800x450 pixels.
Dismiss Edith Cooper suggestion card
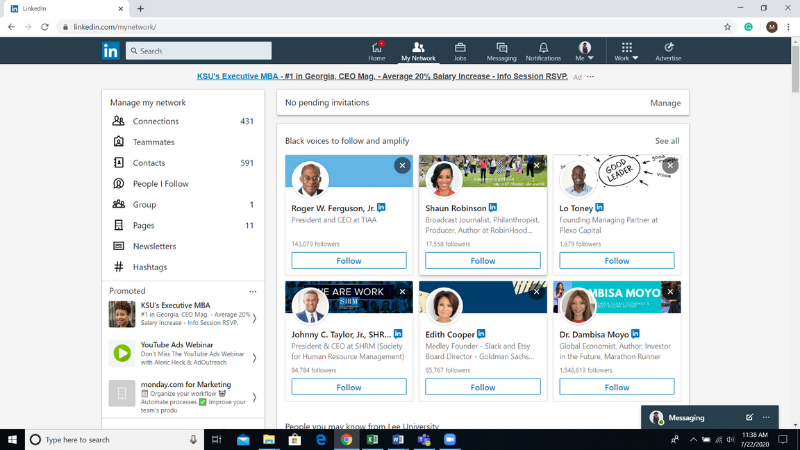pos(536,292)
